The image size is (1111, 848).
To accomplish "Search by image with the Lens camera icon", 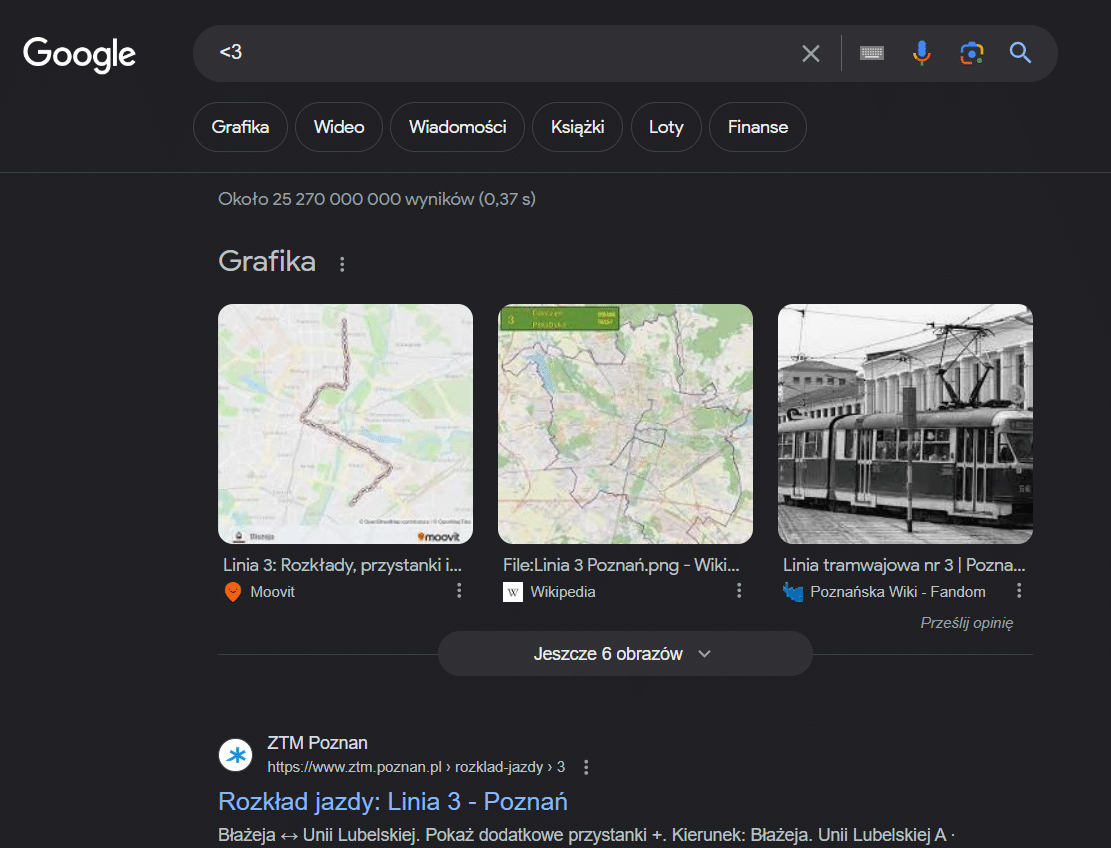I will click(971, 53).
